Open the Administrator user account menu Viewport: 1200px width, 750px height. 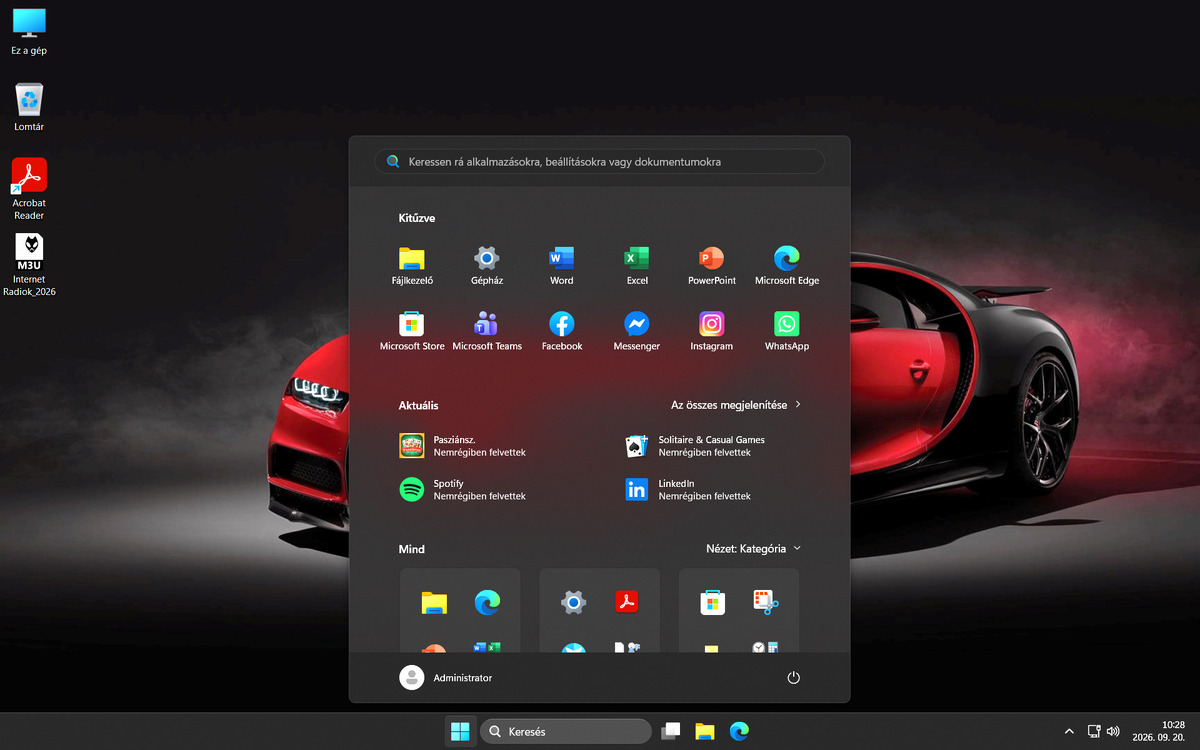tap(446, 677)
